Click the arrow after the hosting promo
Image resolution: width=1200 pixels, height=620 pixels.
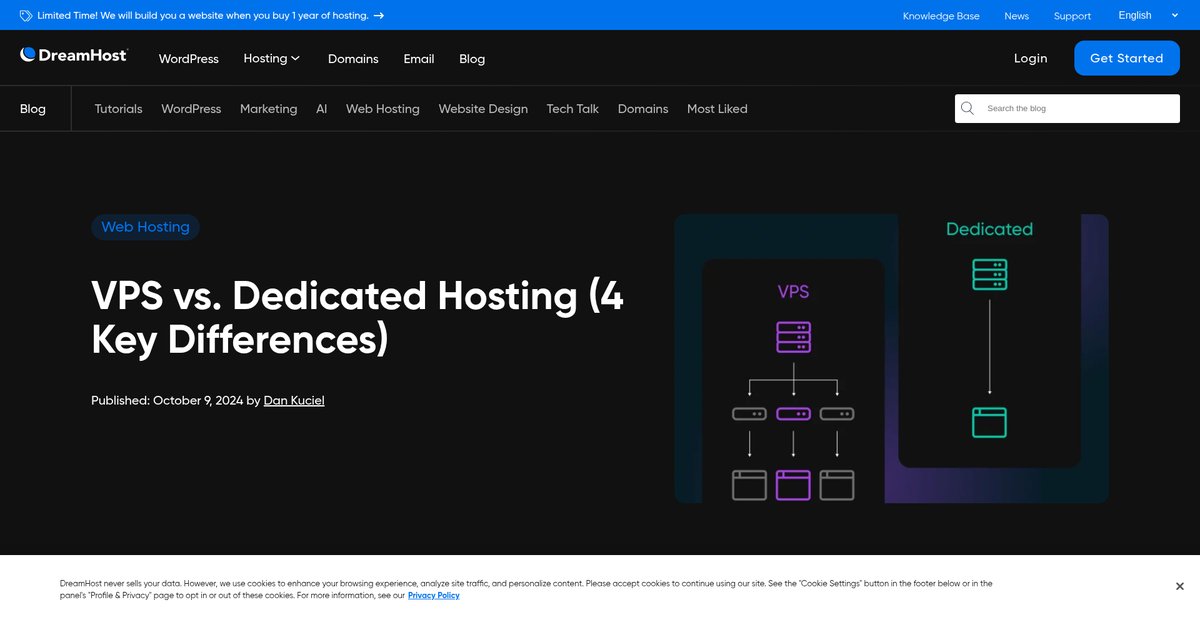[379, 16]
